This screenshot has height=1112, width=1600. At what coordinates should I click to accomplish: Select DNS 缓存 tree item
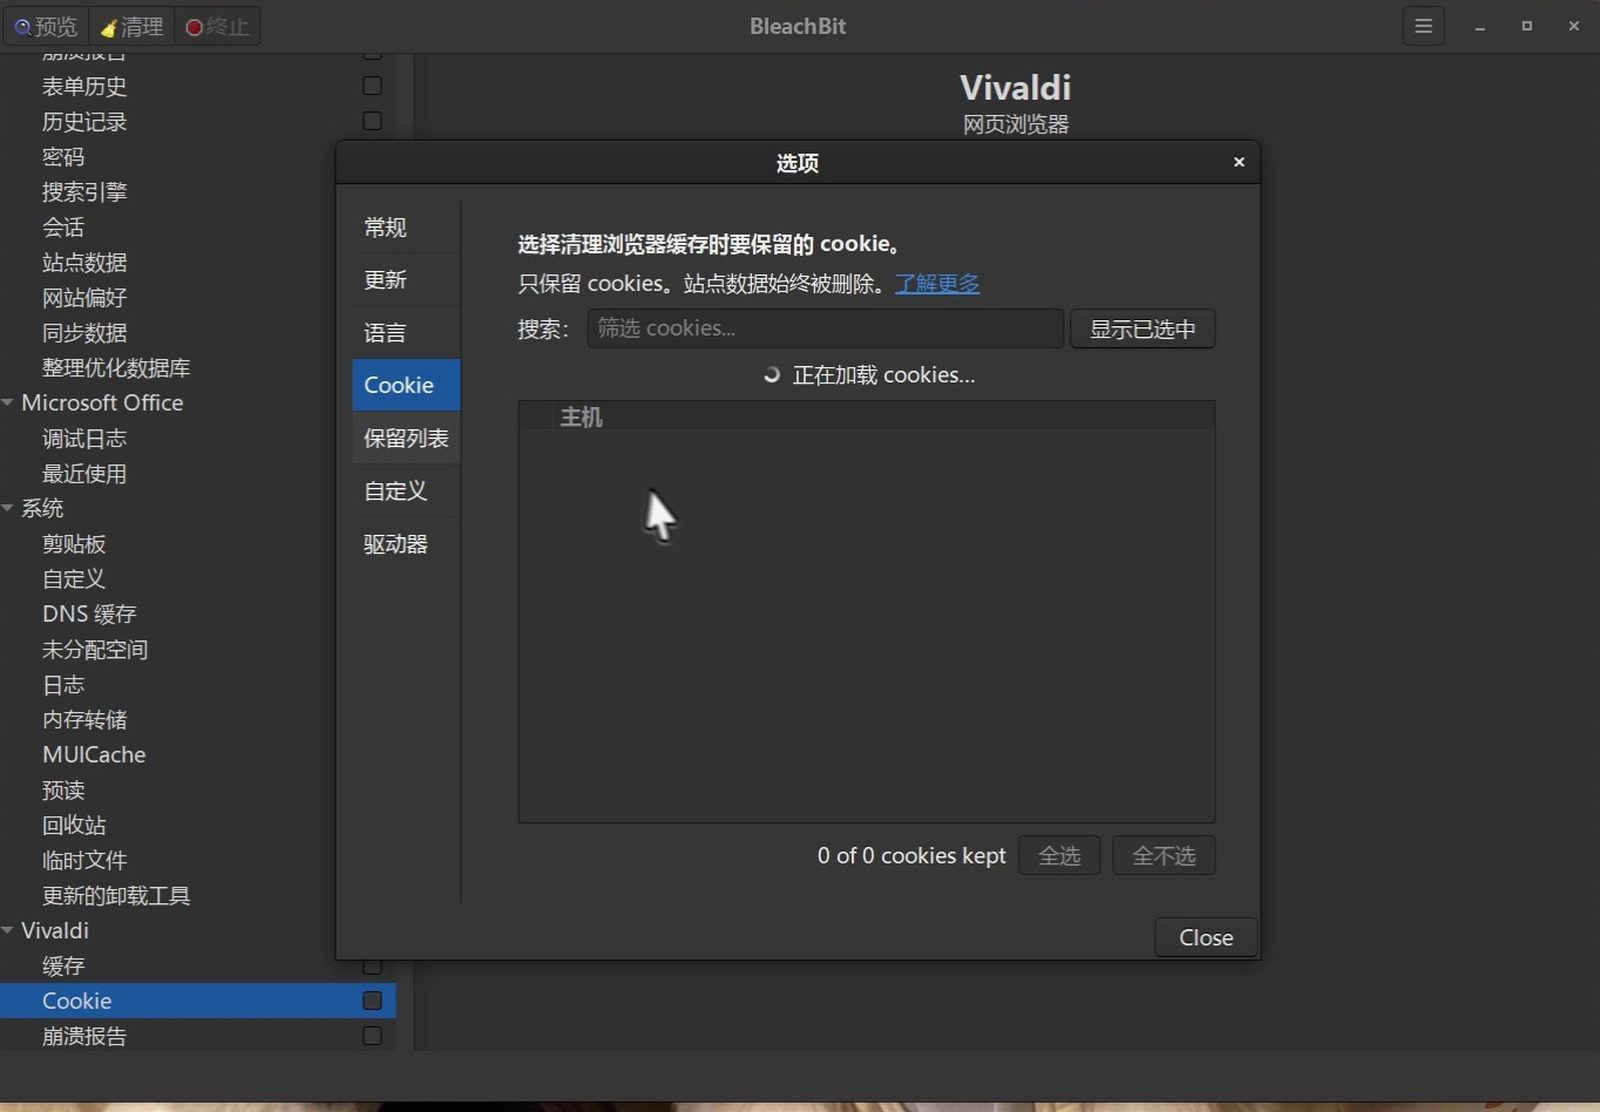(x=89, y=614)
